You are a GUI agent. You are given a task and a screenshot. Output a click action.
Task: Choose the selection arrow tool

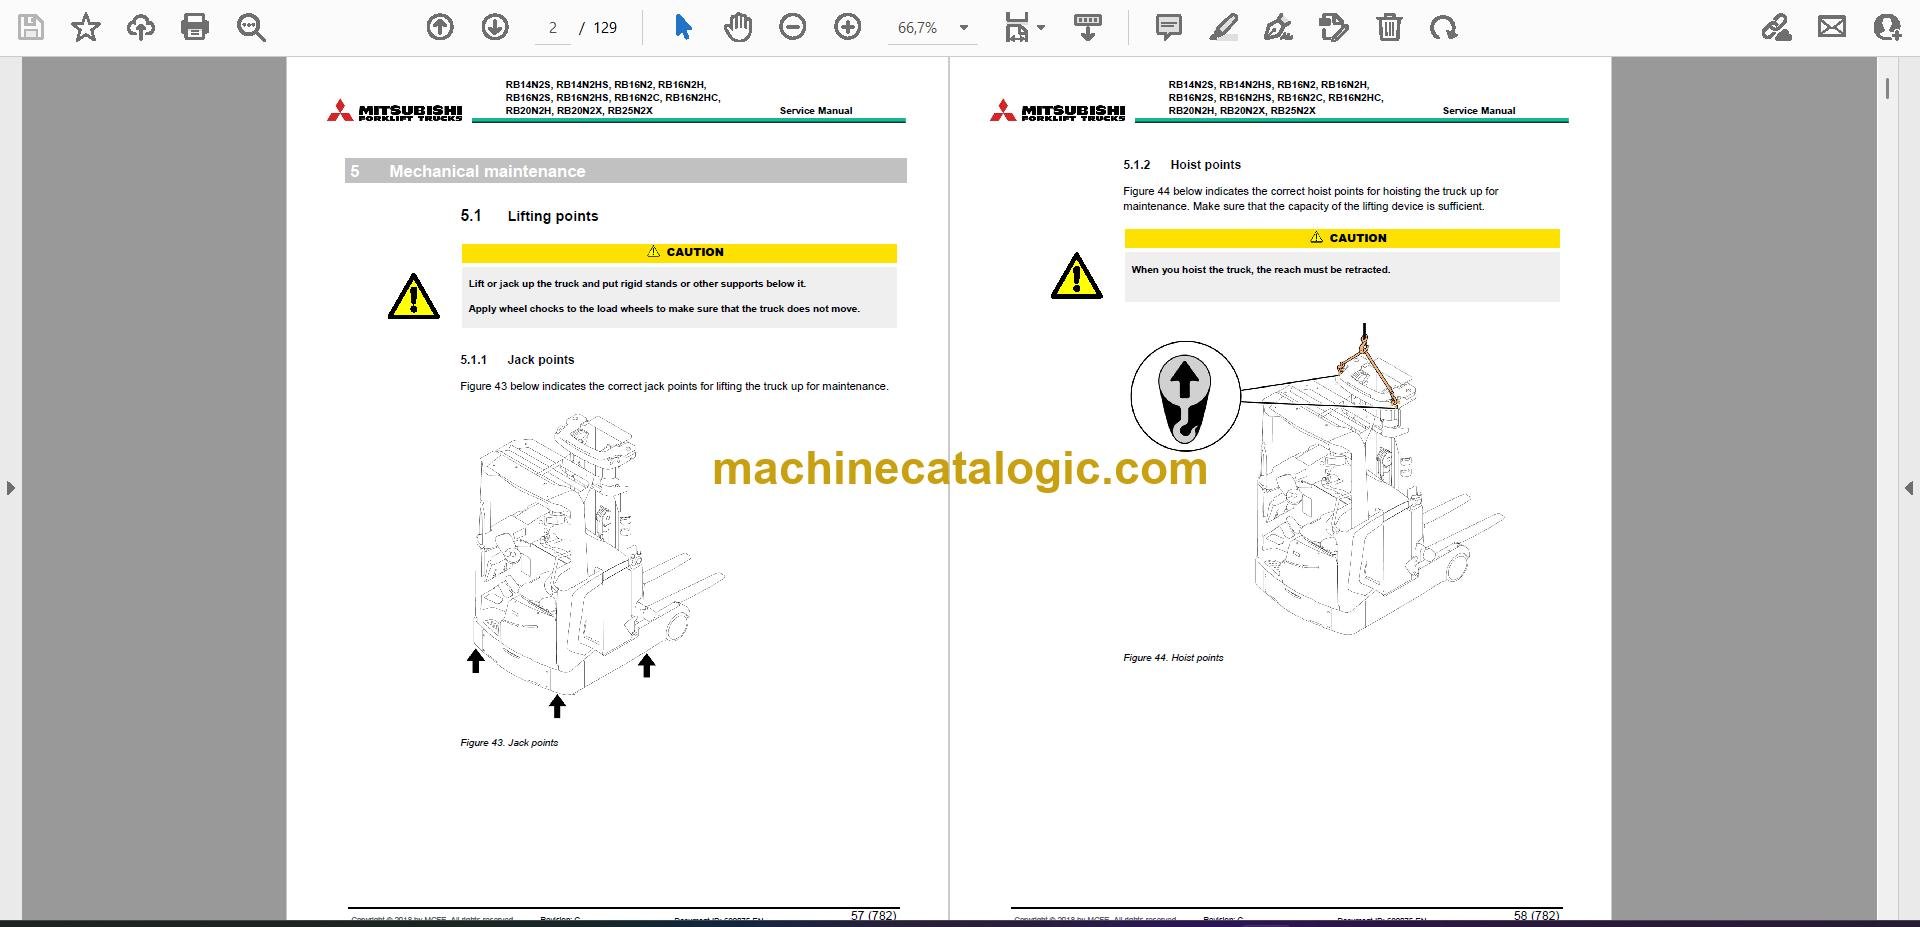tap(683, 27)
